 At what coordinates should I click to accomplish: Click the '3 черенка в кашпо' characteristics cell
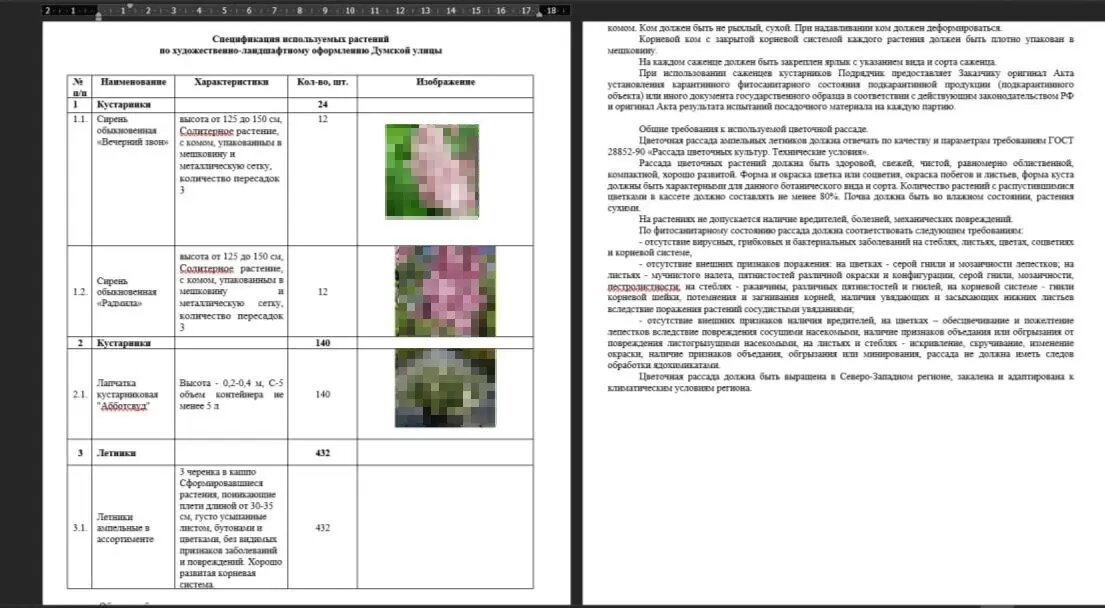pyautogui.click(x=230, y=528)
